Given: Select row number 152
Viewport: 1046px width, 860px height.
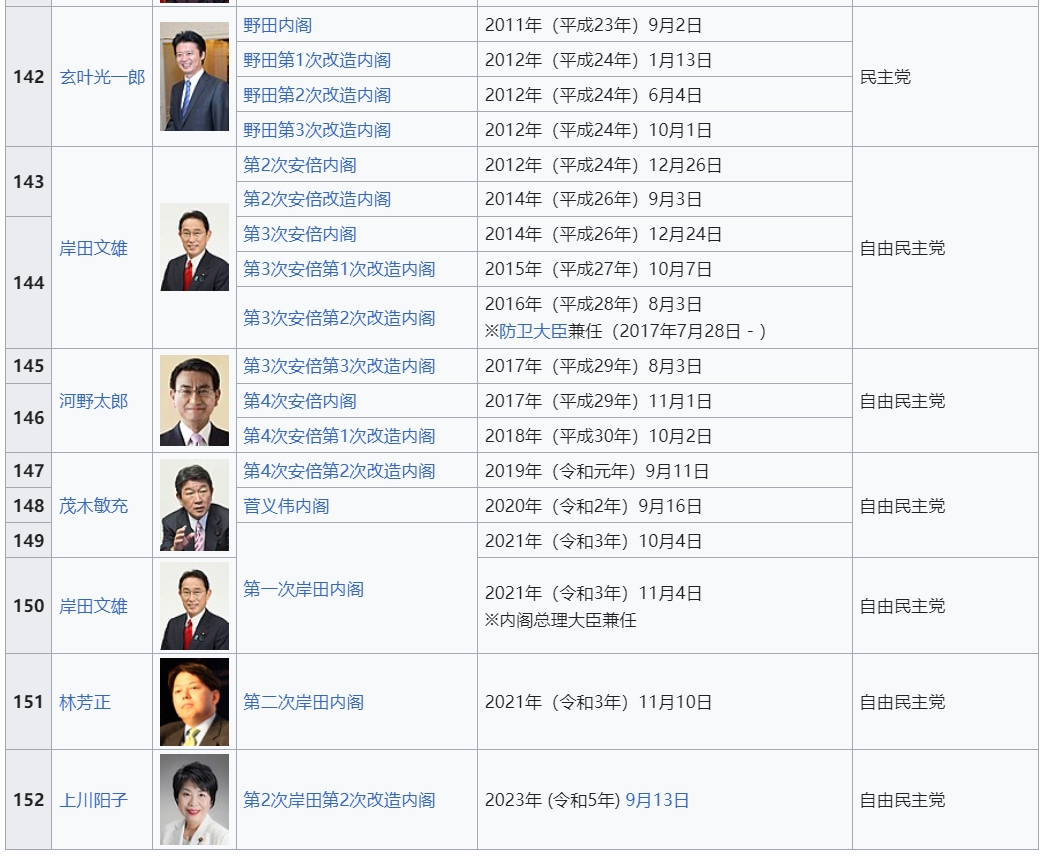Looking at the screenshot, I should 29,799.
